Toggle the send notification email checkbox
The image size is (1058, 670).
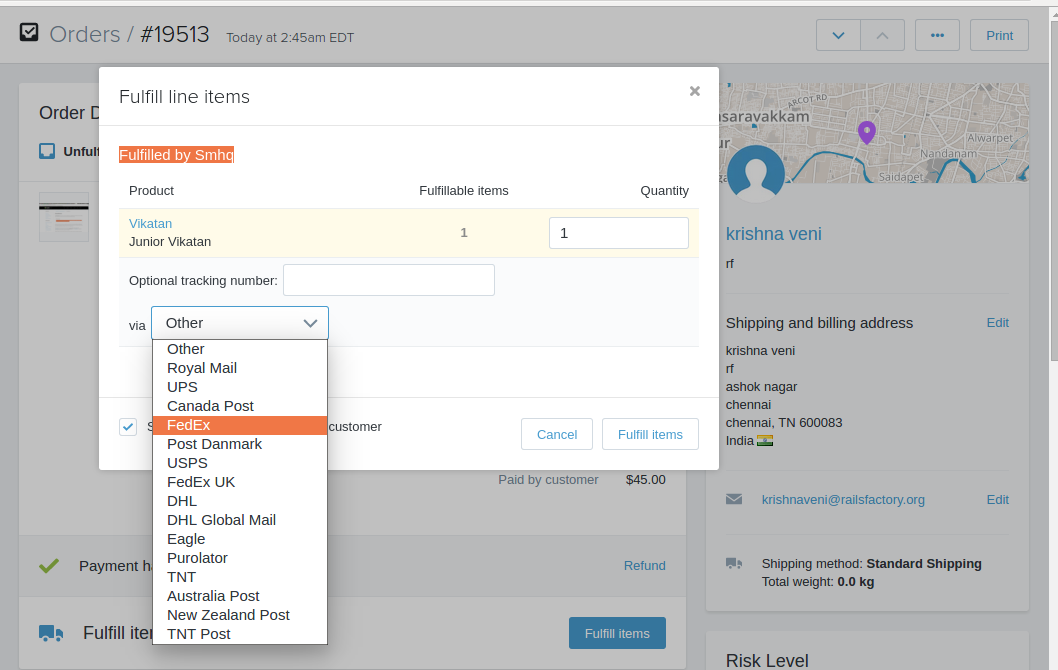point(128,427)
